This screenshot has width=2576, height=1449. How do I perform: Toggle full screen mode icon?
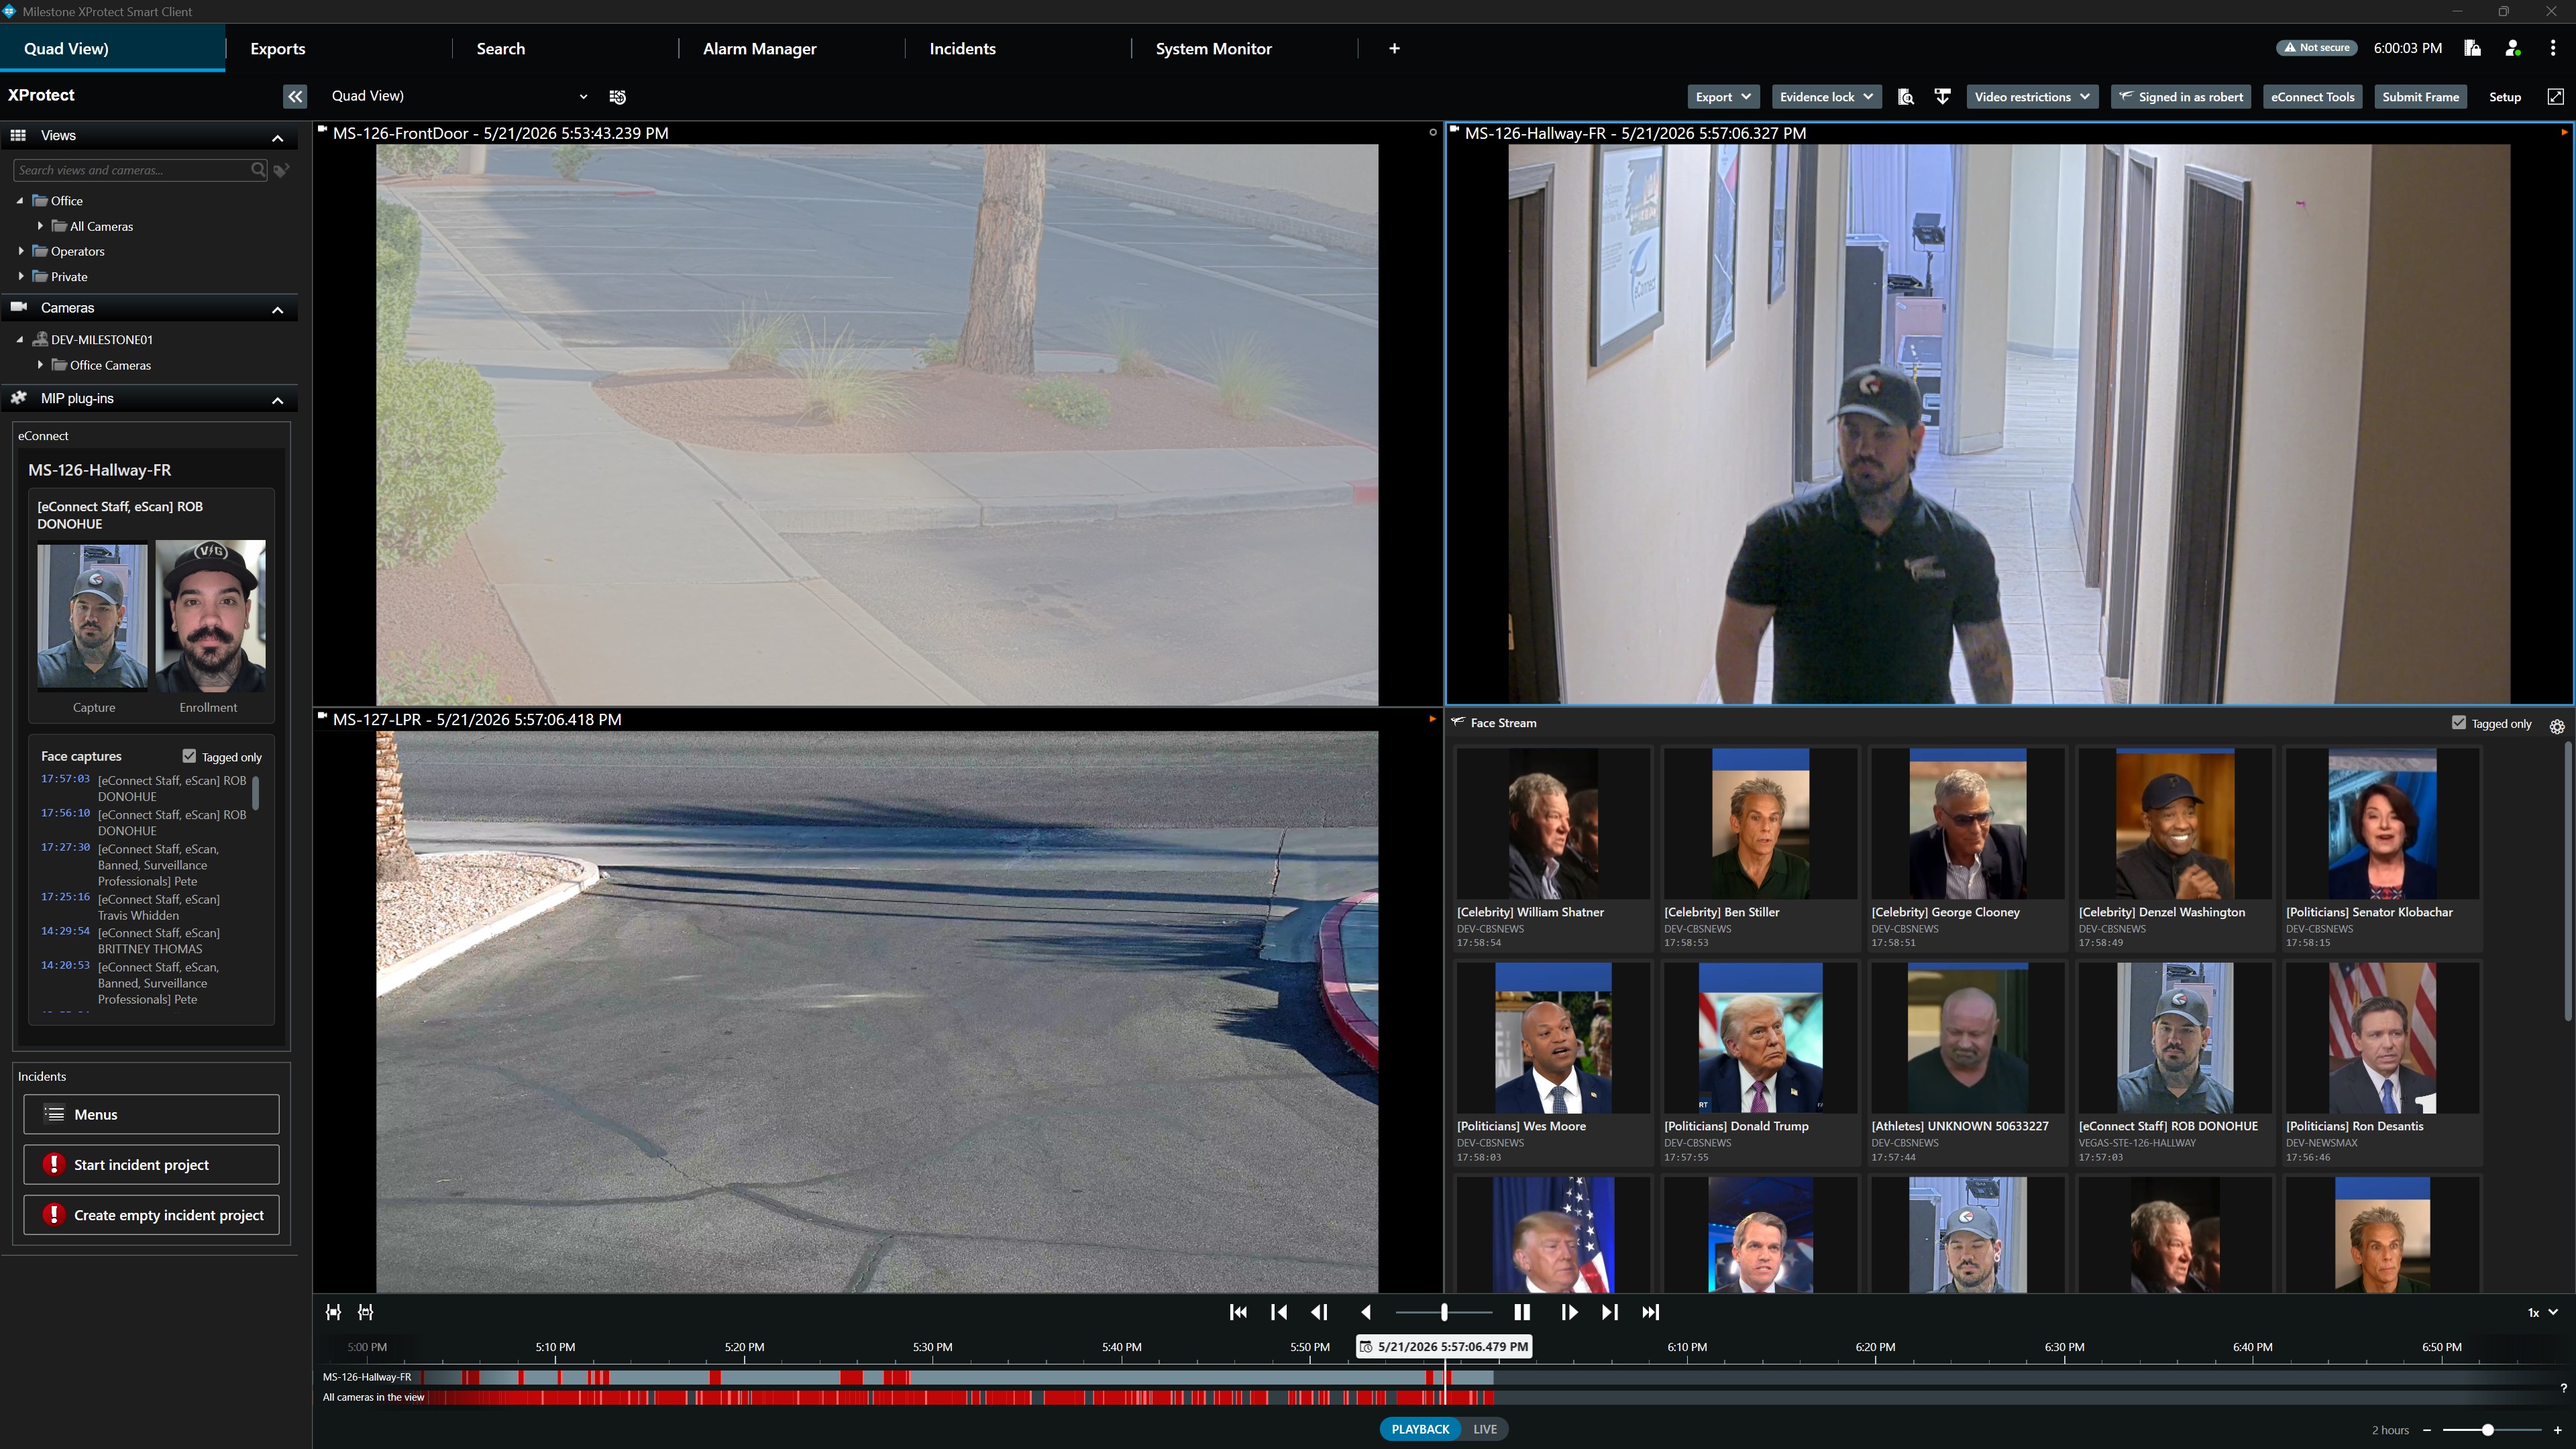2555,97
